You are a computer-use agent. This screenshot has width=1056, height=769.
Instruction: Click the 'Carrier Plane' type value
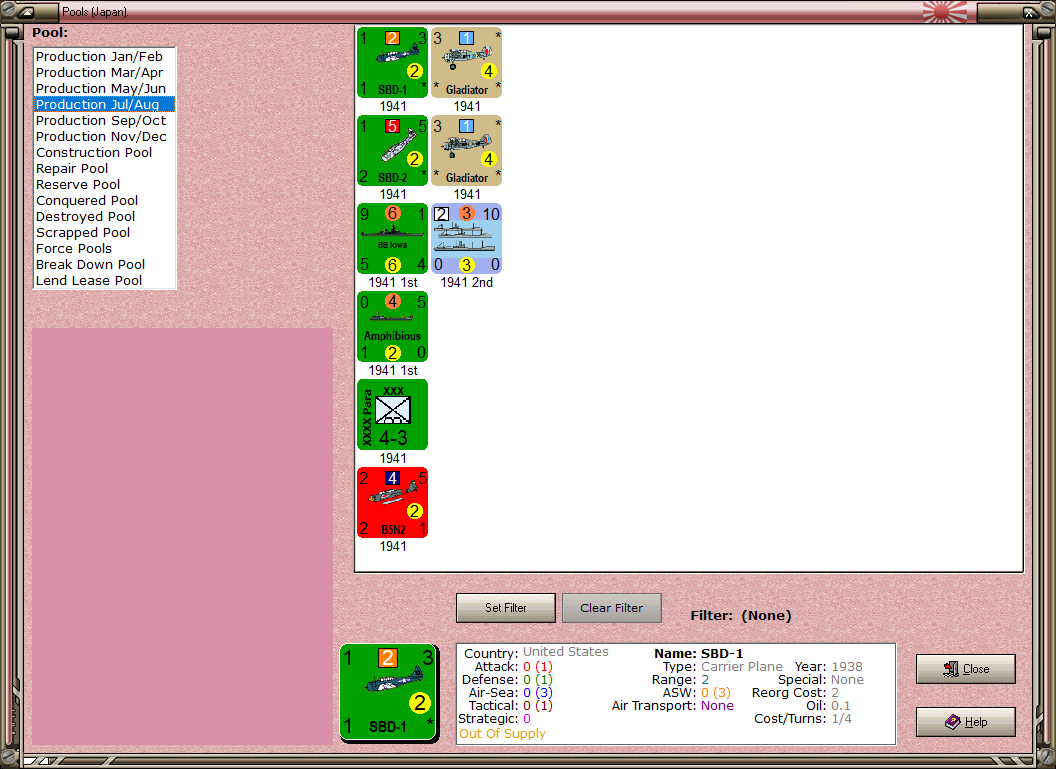coord(741,667)
